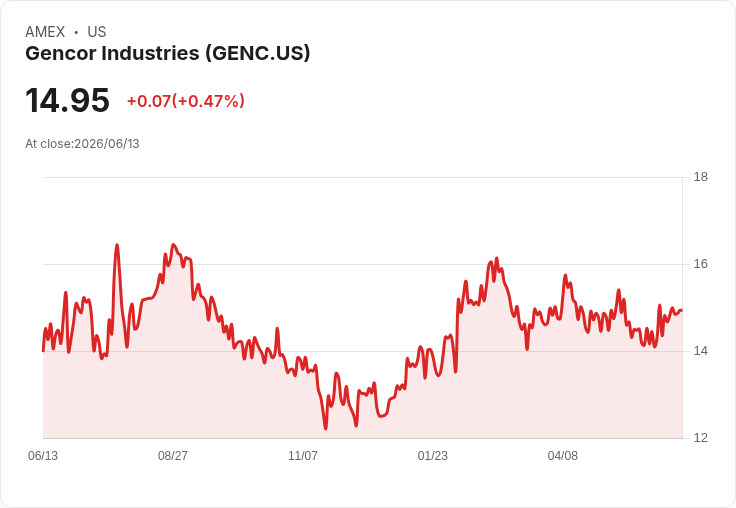The height and width of the screenshot is (508, 736).
Task: Click the end of the price line
Action: click(682, 310)
